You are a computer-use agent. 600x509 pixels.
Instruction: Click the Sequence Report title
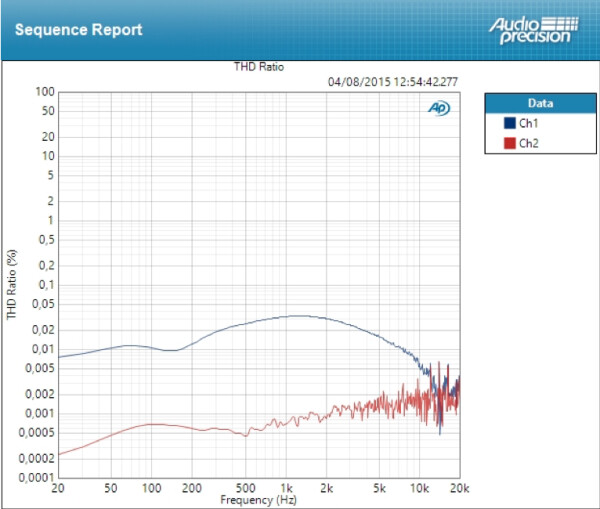(x=78, y=30)
